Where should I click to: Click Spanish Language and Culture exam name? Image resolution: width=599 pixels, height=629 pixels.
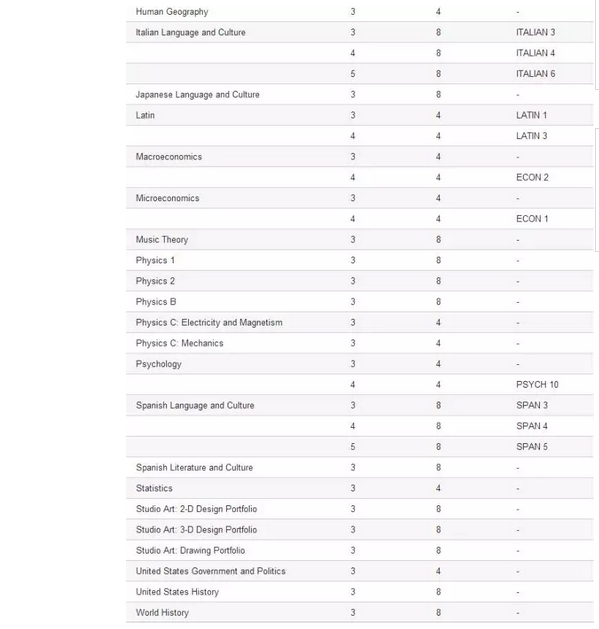point(195,406)
